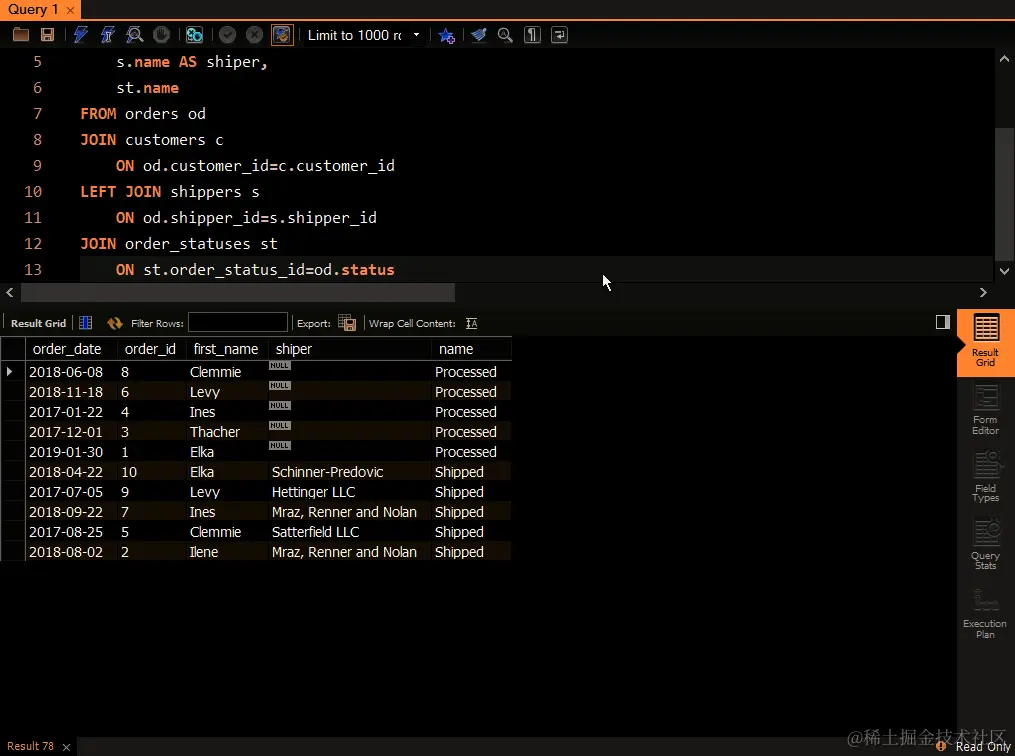
Task: Close the Result 78 tab
Action: pos(66,747)
